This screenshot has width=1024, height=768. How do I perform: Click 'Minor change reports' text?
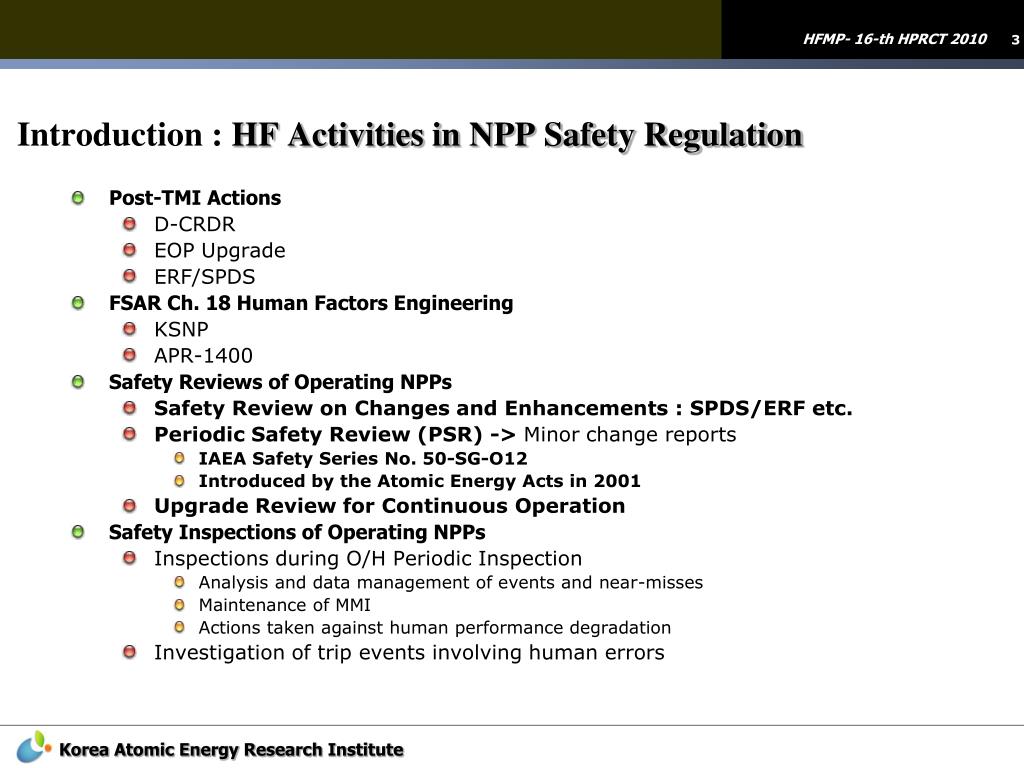tap(630, 434)
